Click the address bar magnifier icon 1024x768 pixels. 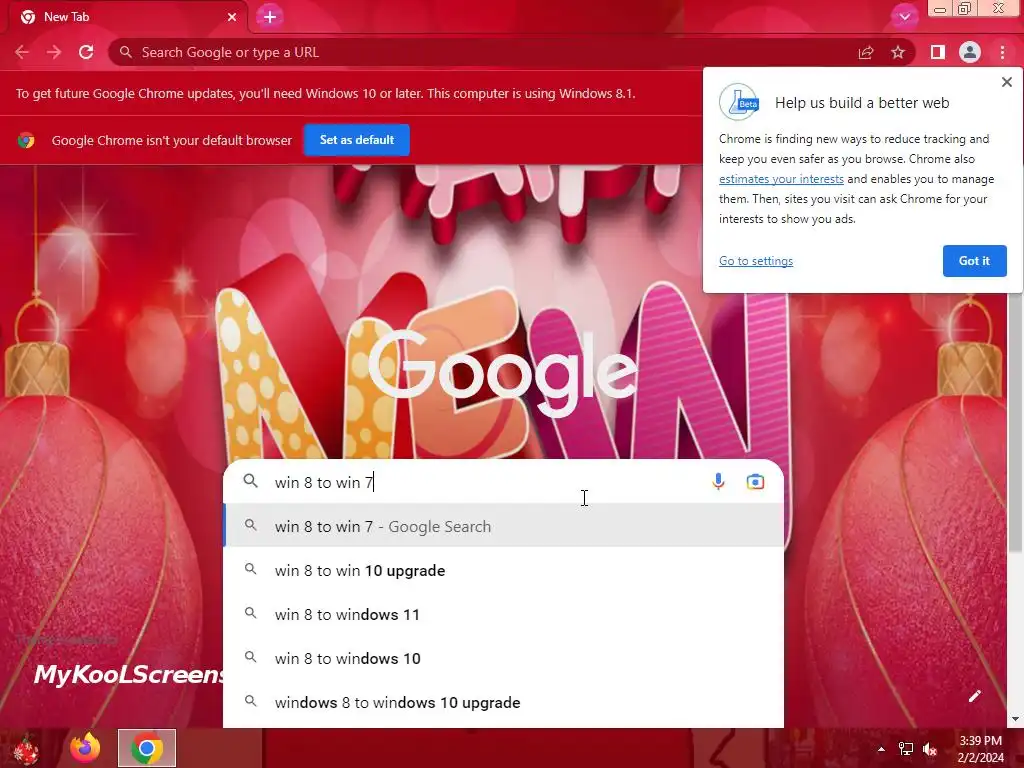click(126, 52)
